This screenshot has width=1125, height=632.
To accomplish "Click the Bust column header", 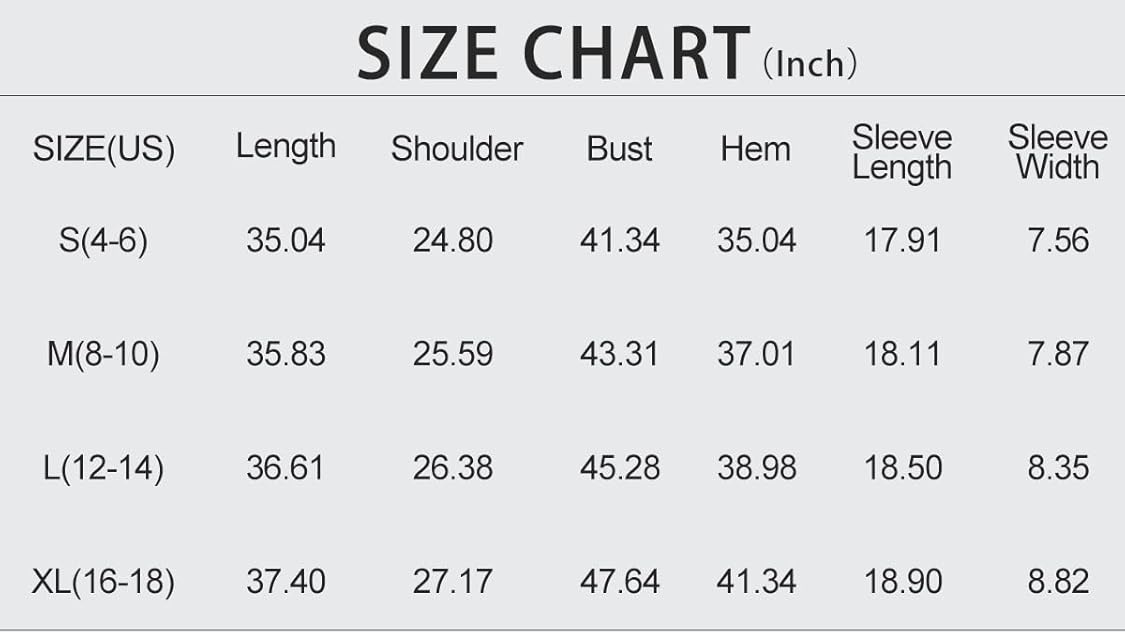I will point(619,149).
